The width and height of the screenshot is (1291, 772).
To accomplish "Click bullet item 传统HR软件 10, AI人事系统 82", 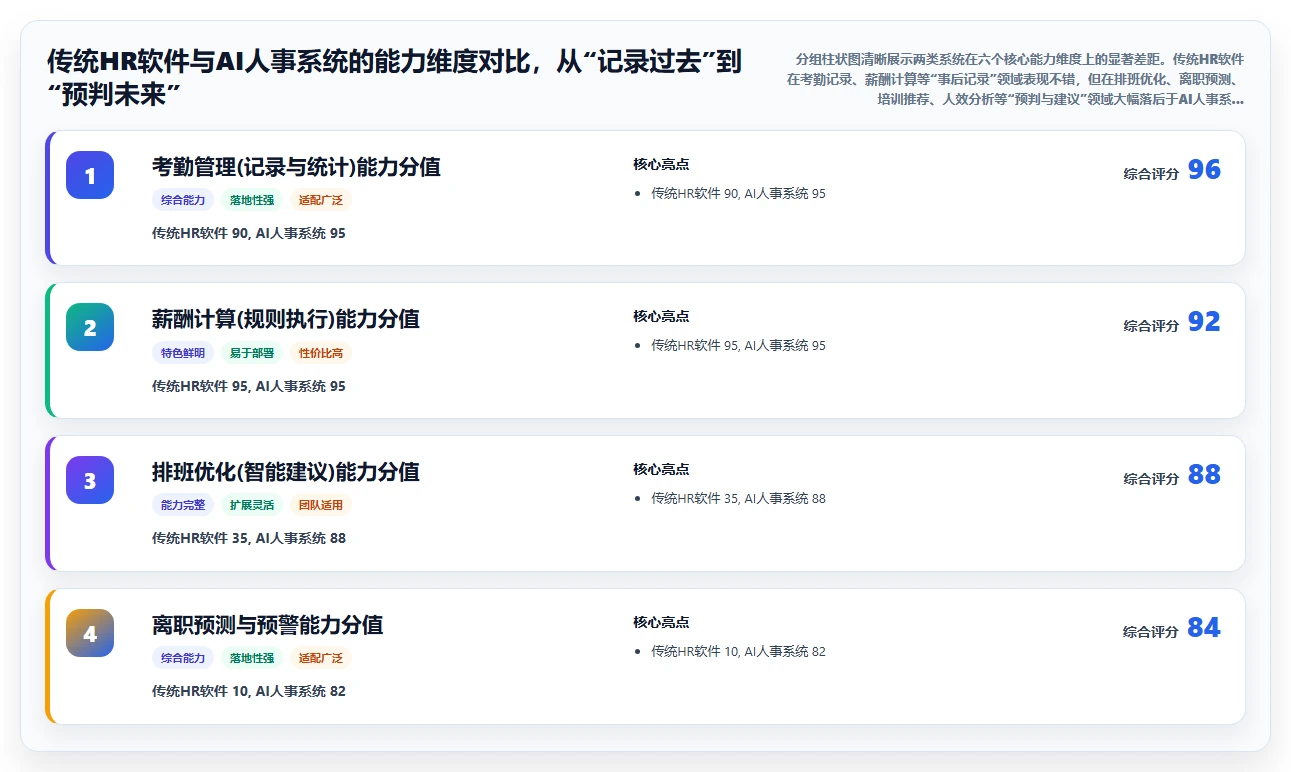I will [x=738, y=652].
